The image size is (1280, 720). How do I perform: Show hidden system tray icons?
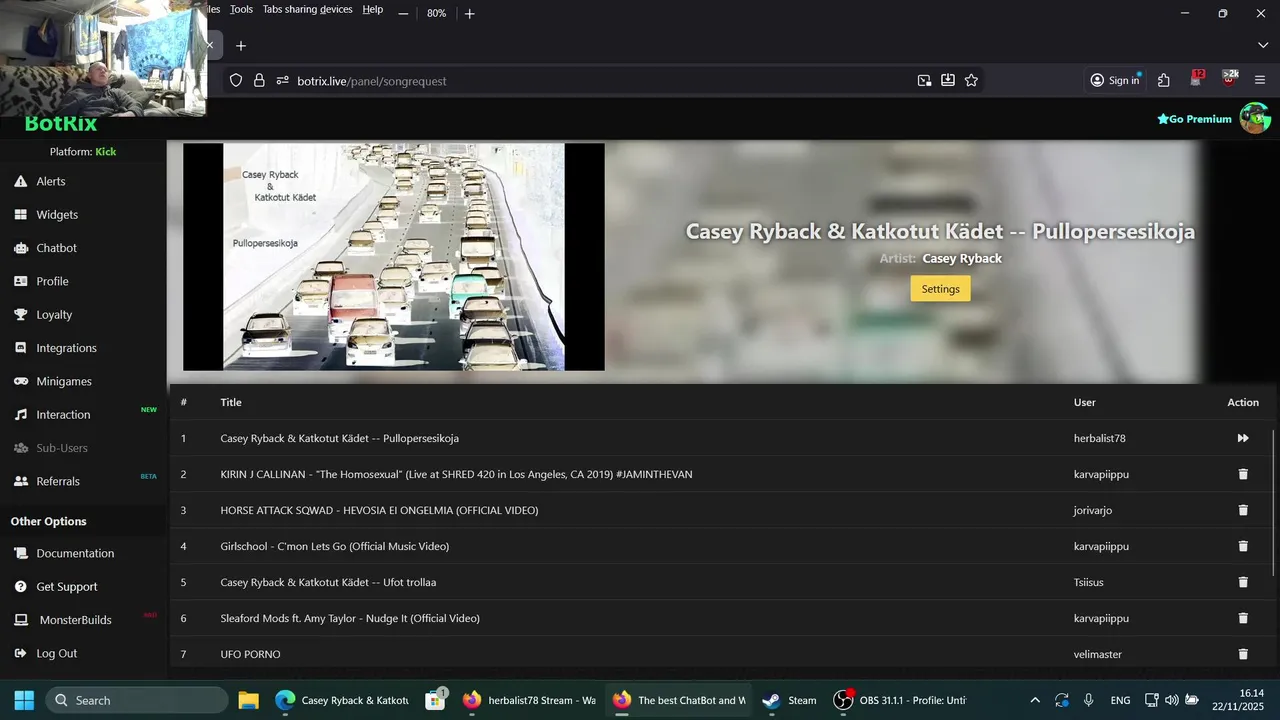1035,700
